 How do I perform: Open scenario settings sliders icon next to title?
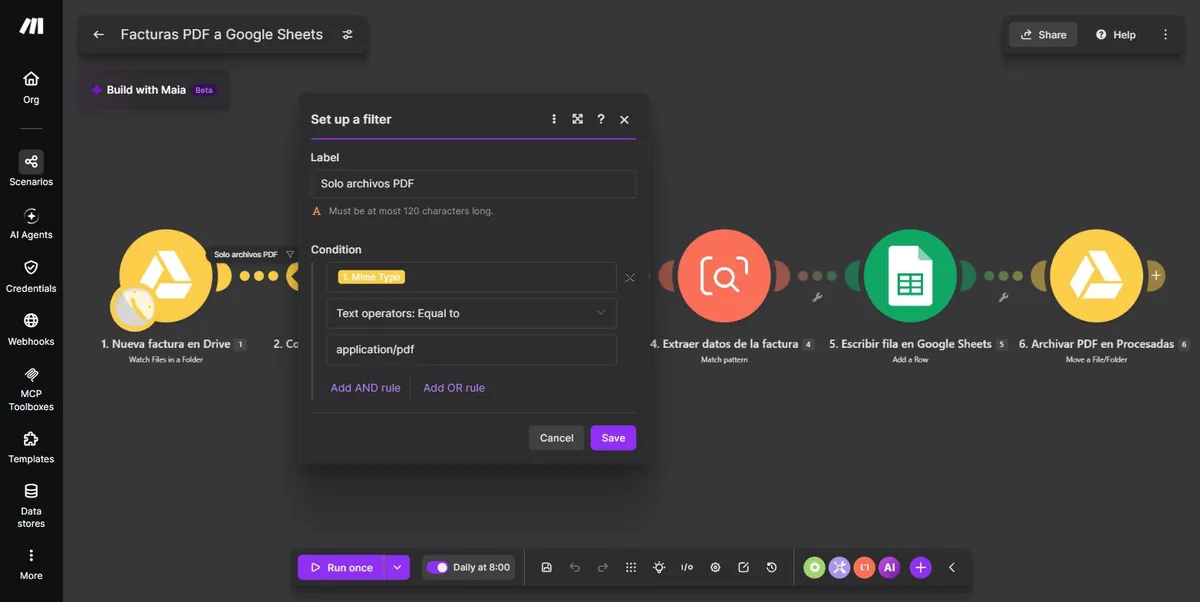click(347, 35)
